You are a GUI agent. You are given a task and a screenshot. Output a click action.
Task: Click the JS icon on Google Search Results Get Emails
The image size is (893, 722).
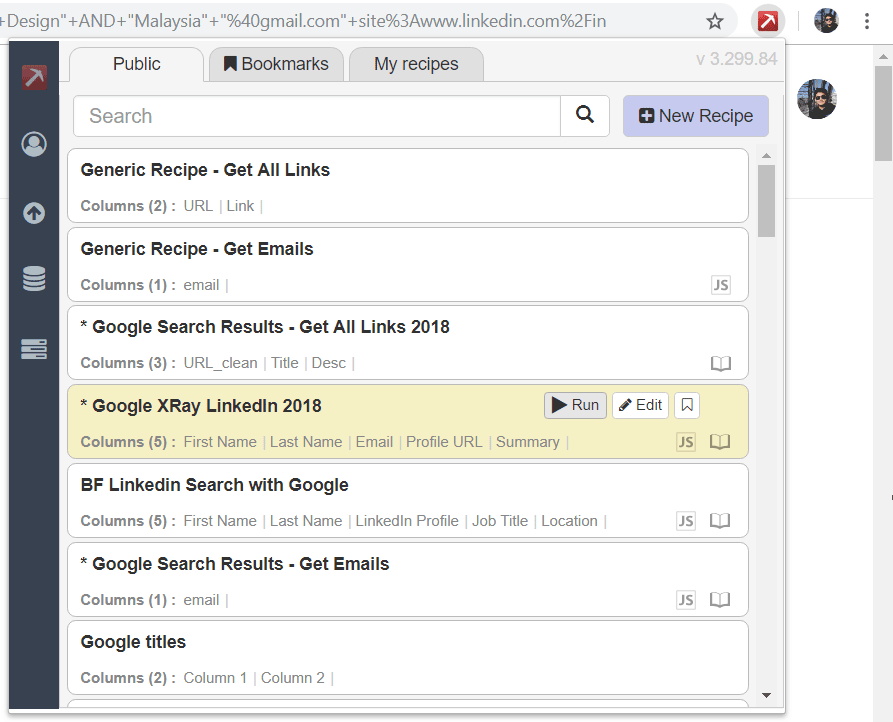(x=686, y=600)
